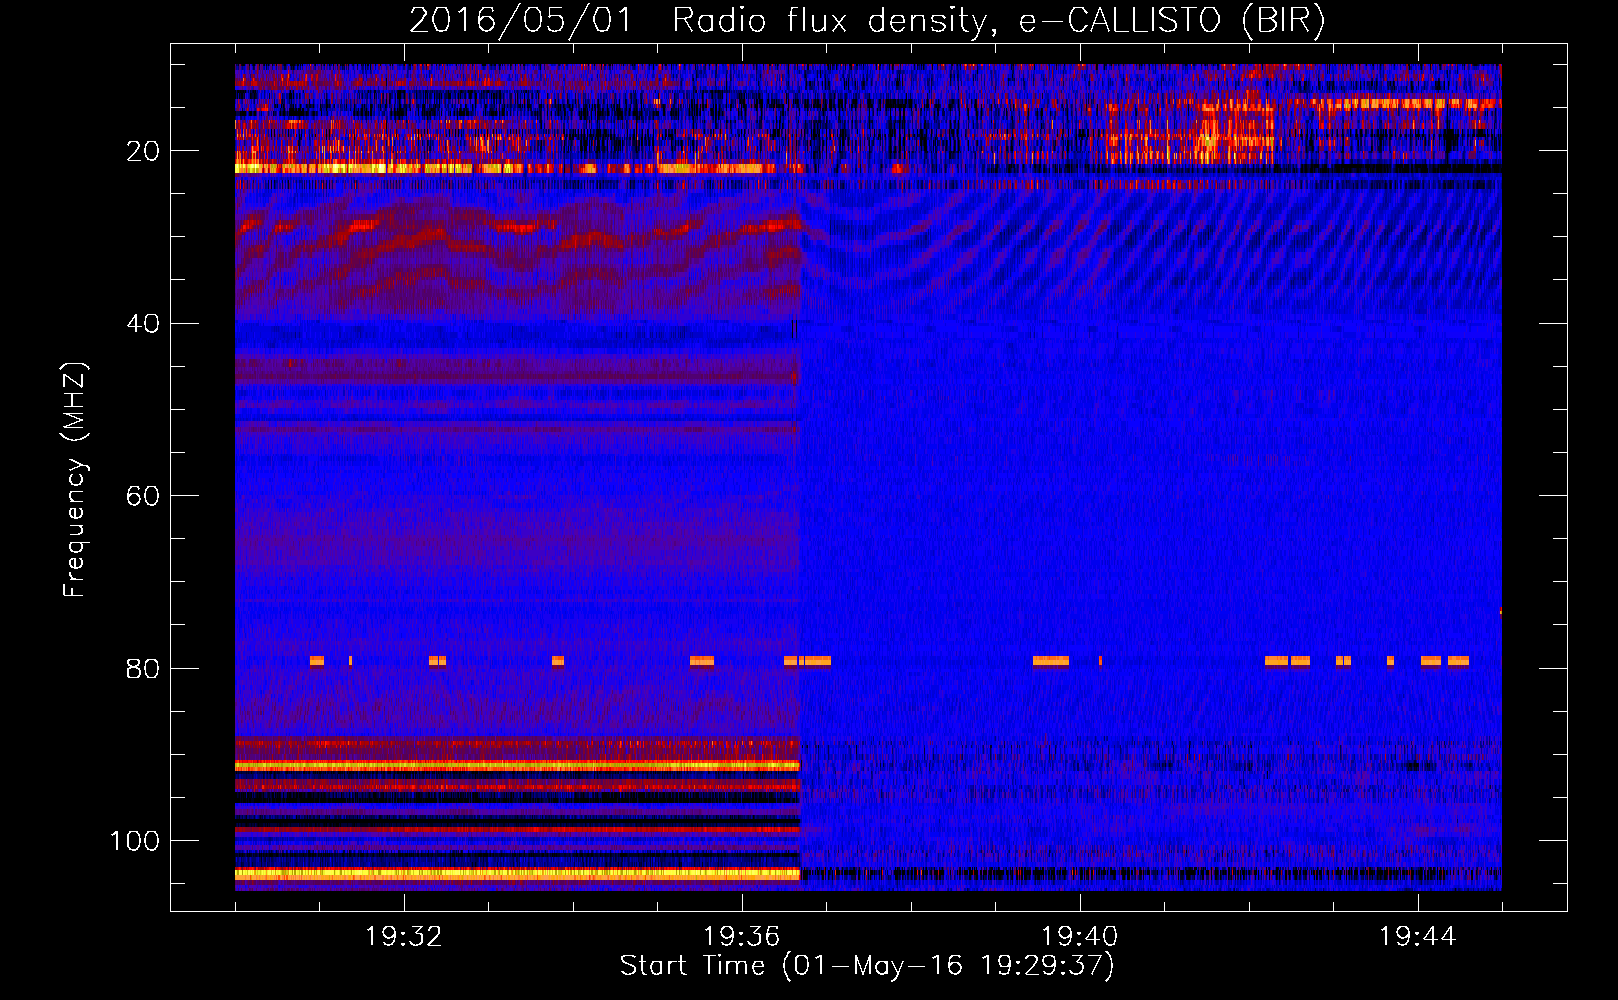Click the Start Time axis caption
Screen dimensions: 1618x1000
click(867, 966)
